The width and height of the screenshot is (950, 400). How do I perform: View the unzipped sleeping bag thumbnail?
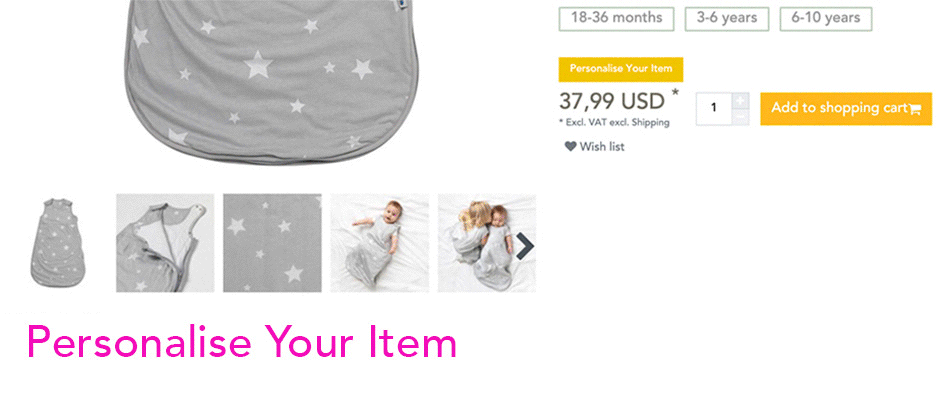click(x=165, y=243)
